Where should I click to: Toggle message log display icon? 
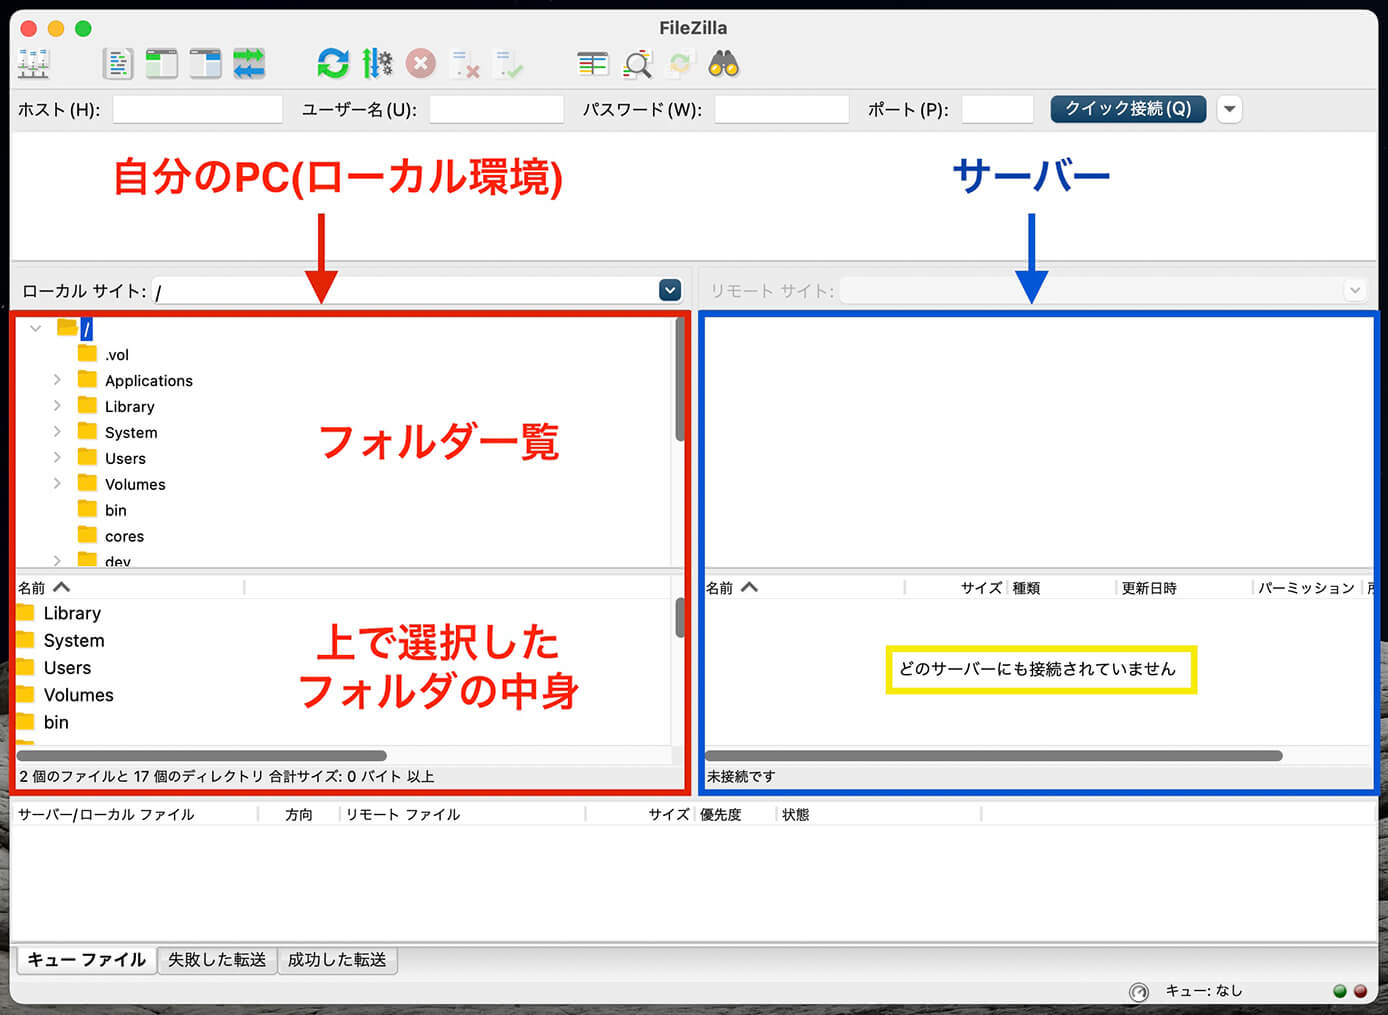[x=118, y=64]
